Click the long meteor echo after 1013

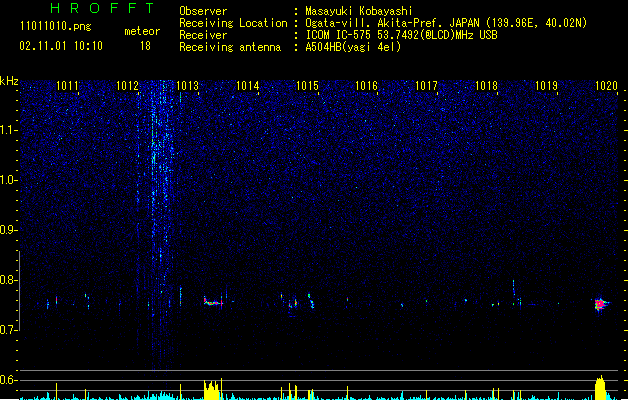coord(213,302)
